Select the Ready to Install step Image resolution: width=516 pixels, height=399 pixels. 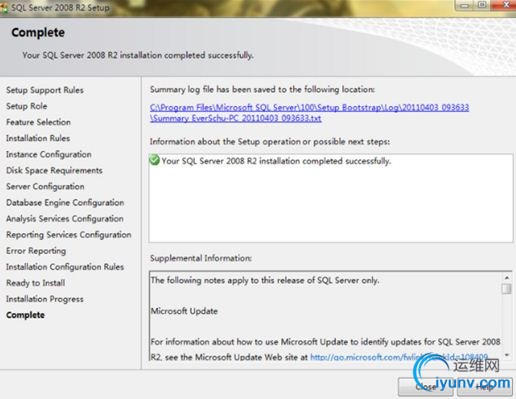click(35, 283)
